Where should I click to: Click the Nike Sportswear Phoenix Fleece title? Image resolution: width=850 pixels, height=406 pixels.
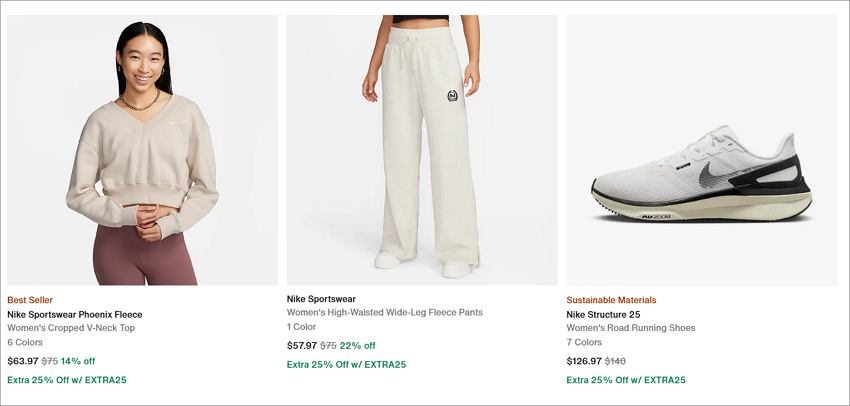pyautogui.click(x=75, y=314)
